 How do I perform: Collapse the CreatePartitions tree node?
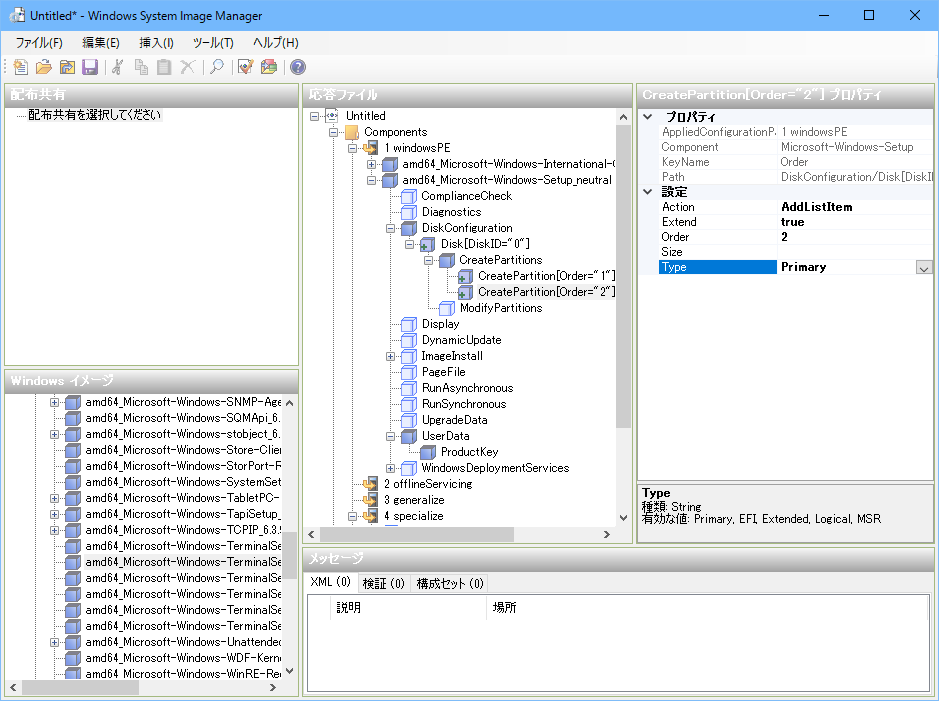pos(428,260)
